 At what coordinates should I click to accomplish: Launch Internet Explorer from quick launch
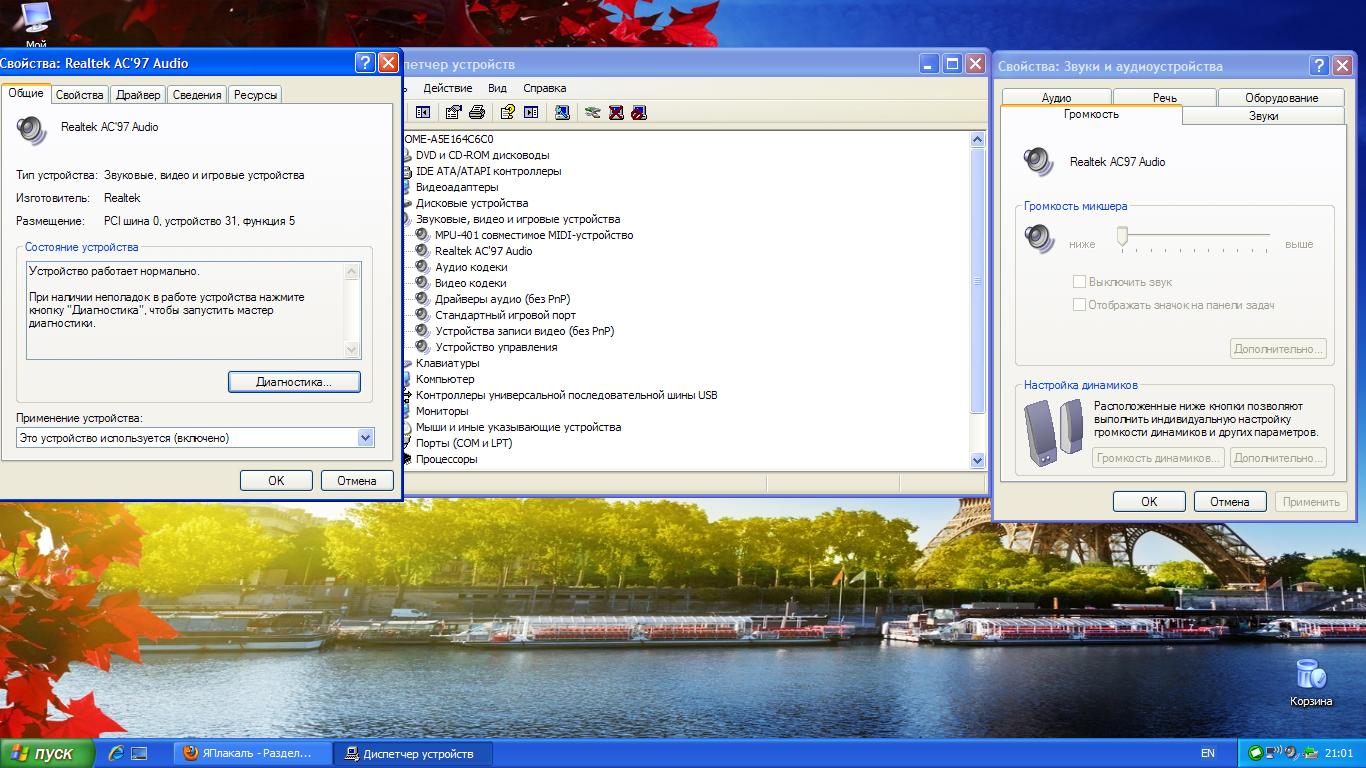click(116, 753)
